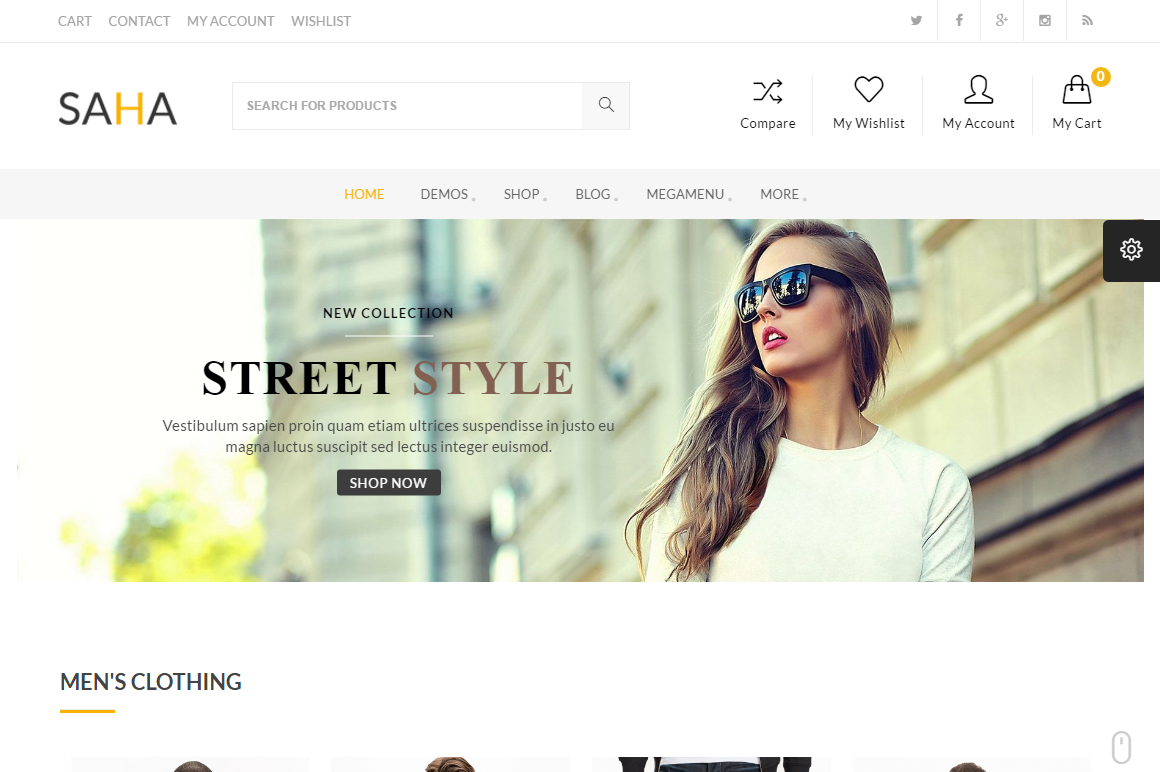
Task: Click the My Account user icon
Action: tap(978, 90)
